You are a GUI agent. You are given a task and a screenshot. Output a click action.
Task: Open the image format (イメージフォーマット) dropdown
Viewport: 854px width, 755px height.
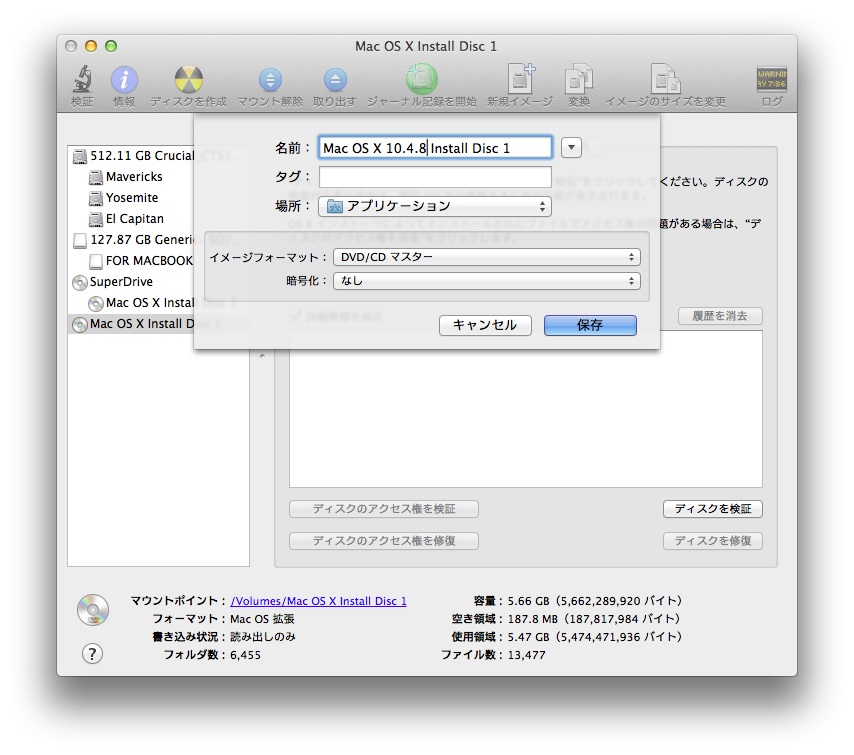tap(487, 257)
